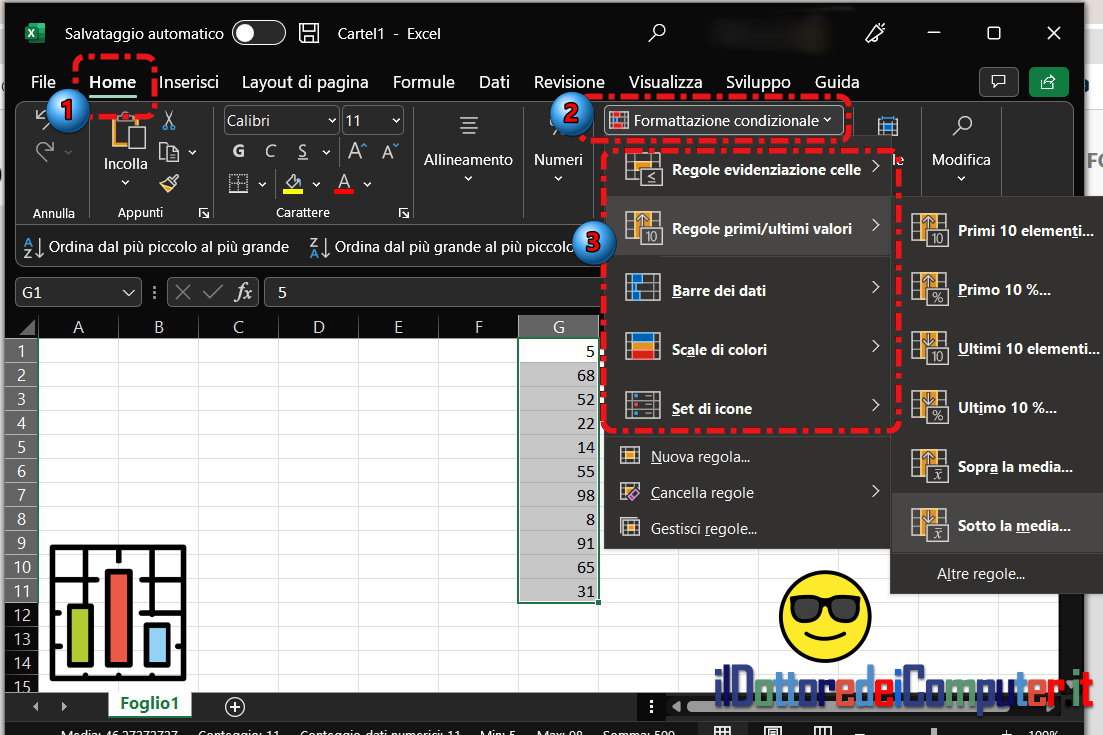Open the Formattazione condizionale dropdown
The image size is (1103, 735).
723,121
